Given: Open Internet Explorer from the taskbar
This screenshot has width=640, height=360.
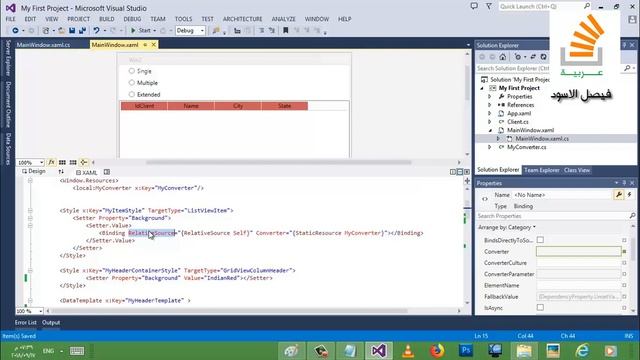Looking at the screenshot, I should (x=582, y=351).
